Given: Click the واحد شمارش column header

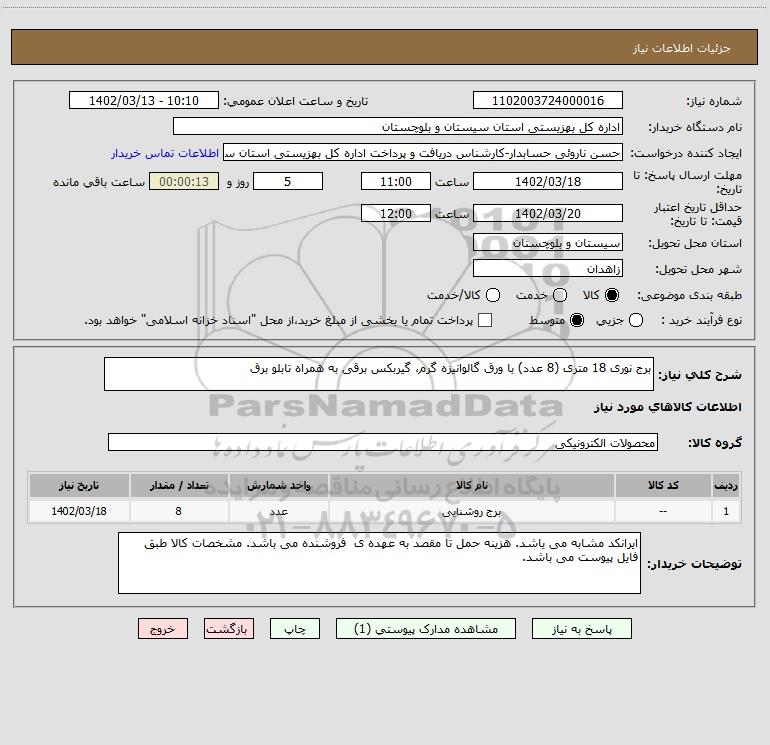Looking at the screenshot, I should tap(278, 485).
